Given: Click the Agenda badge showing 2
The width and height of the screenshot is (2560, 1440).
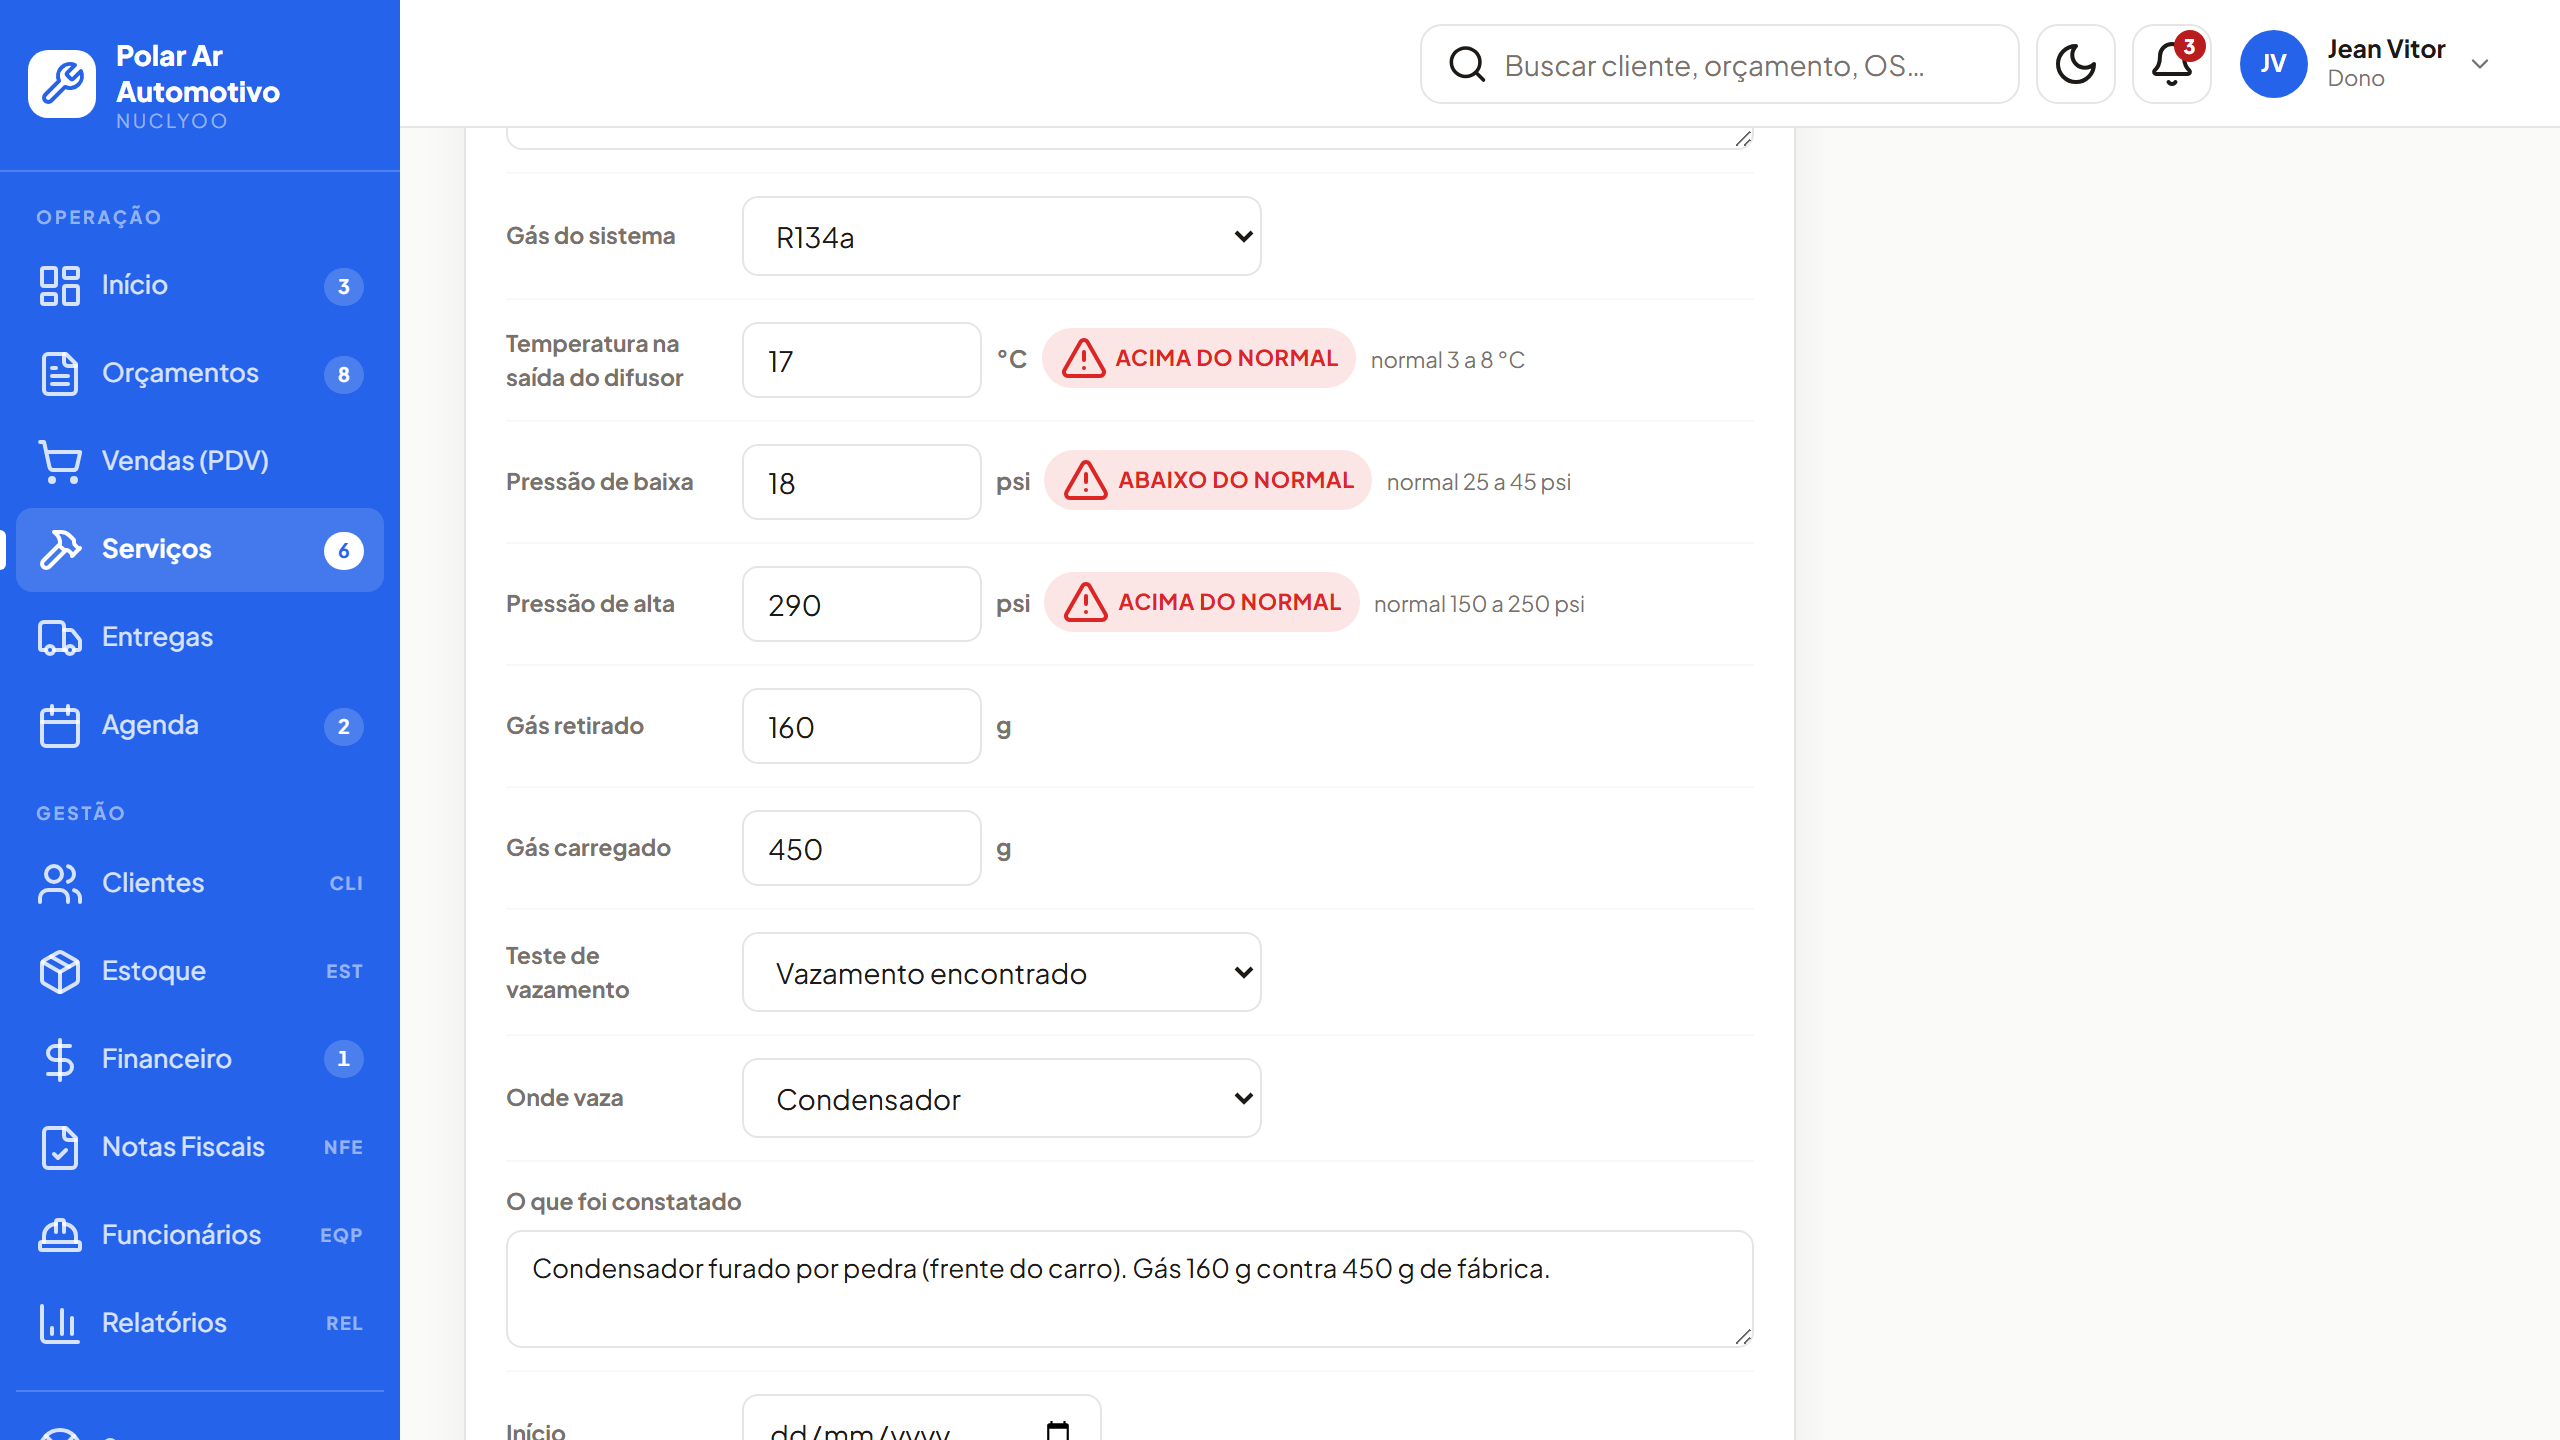Looking at the screenshot, I should click(344, 727).
